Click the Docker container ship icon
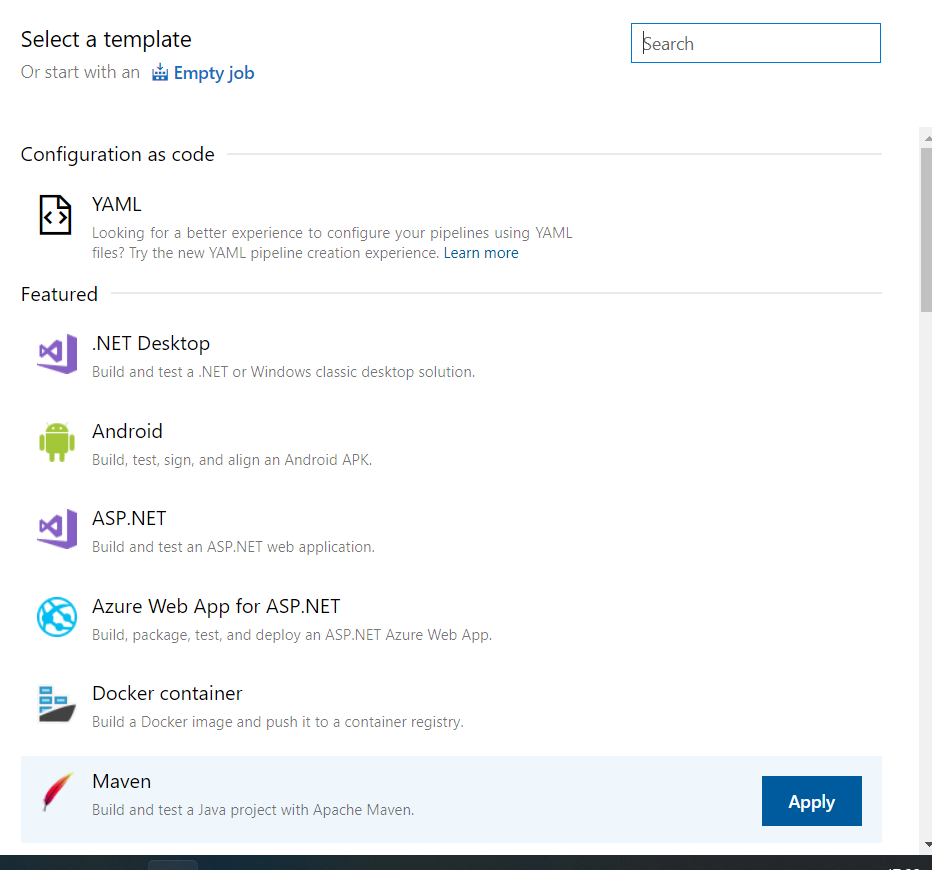 pyautogui.click(x=57, y=704)
